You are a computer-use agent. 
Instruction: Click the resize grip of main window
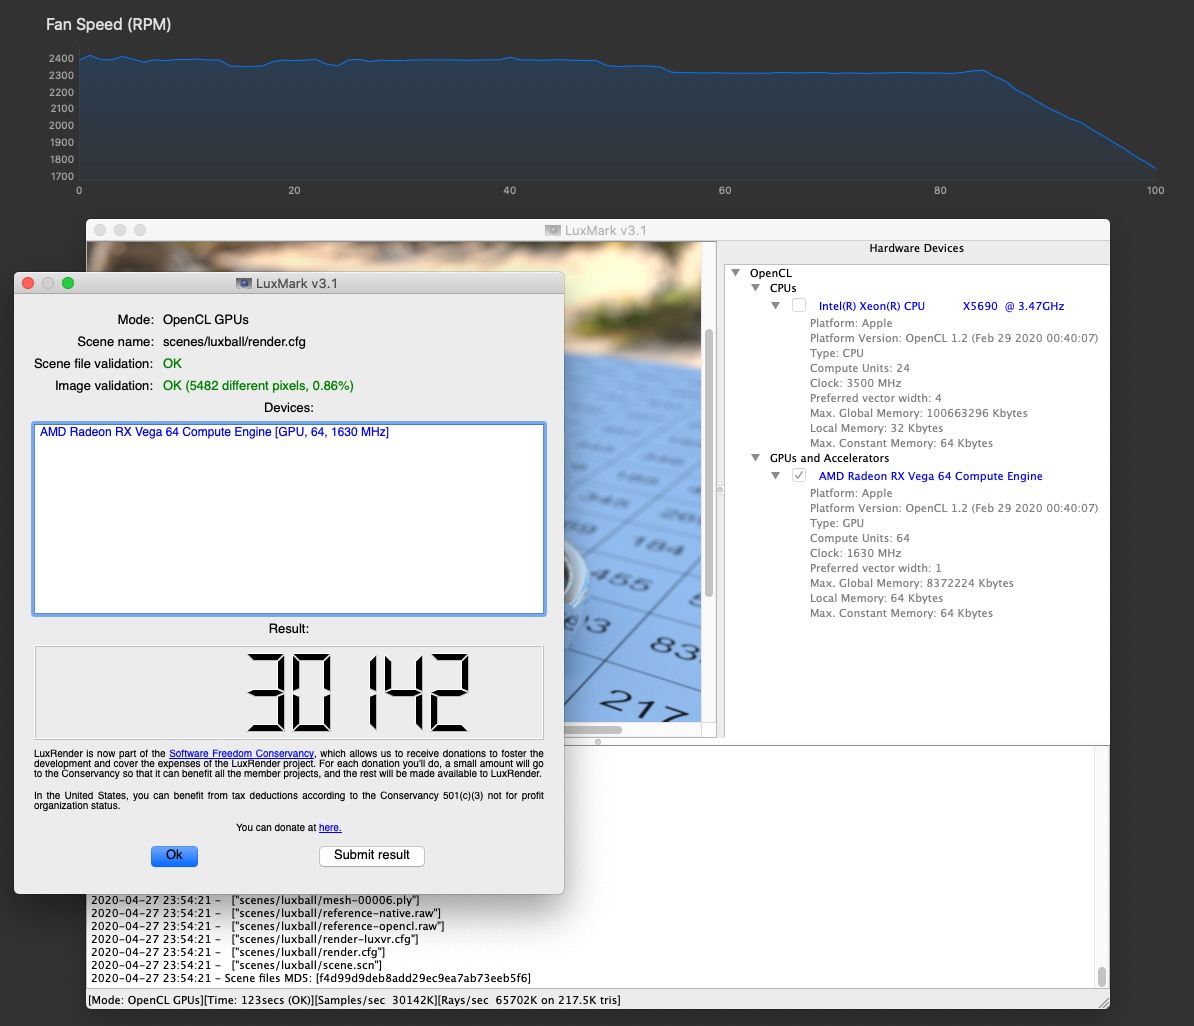[x=1103, y=1002]
